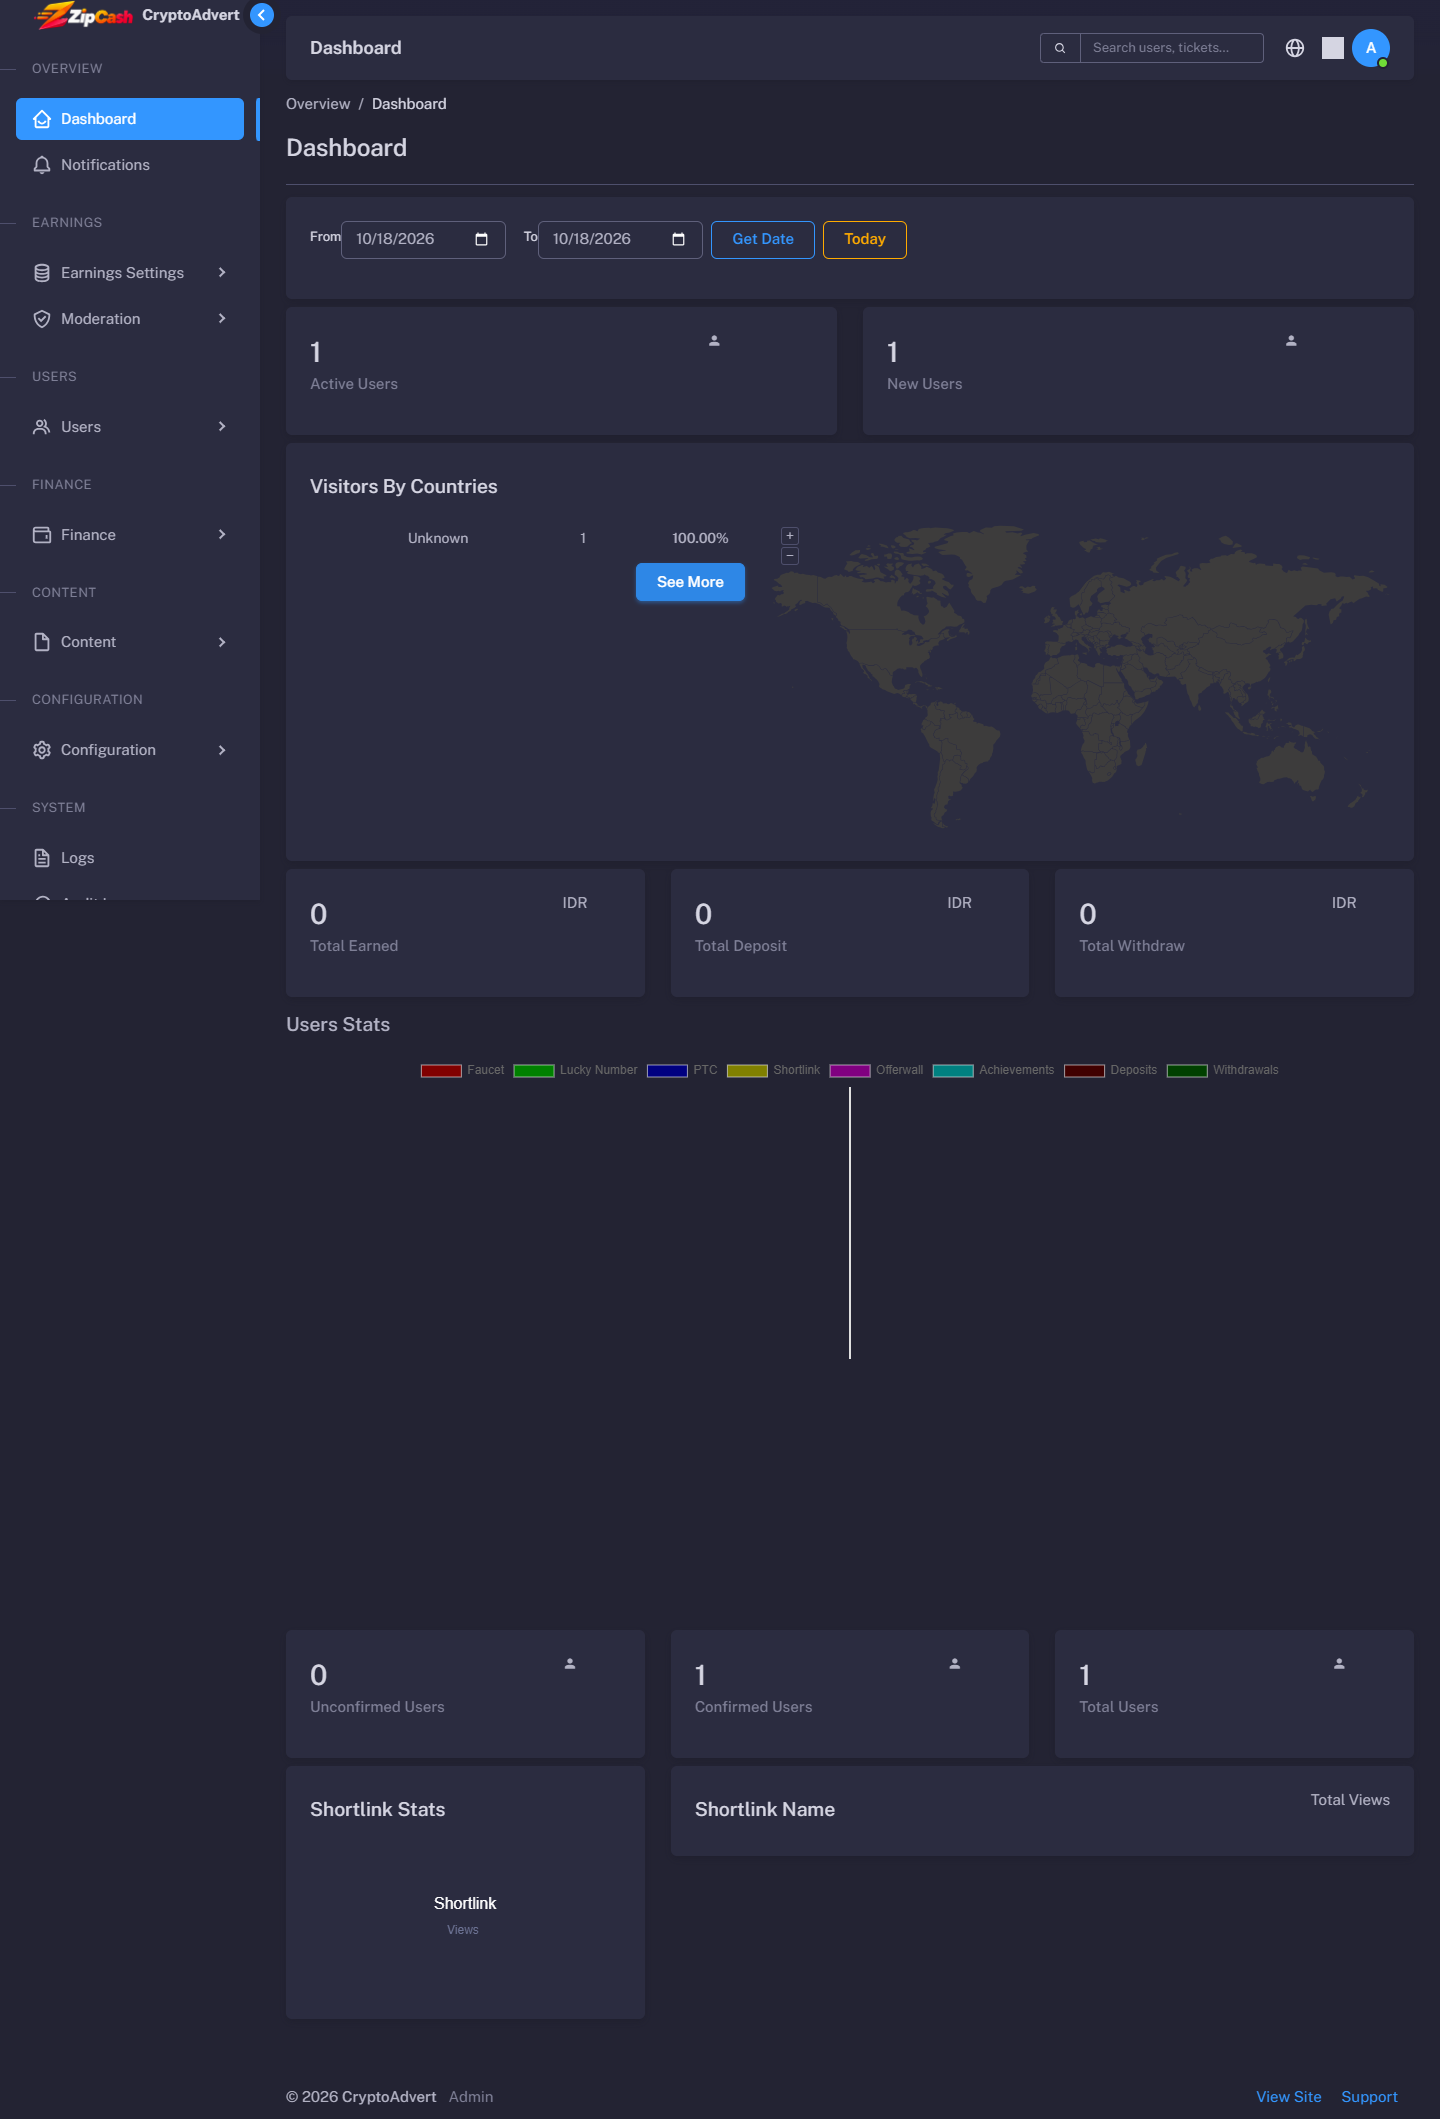
Task: Open the View Site link
Action: (x=1289, y=2097)
